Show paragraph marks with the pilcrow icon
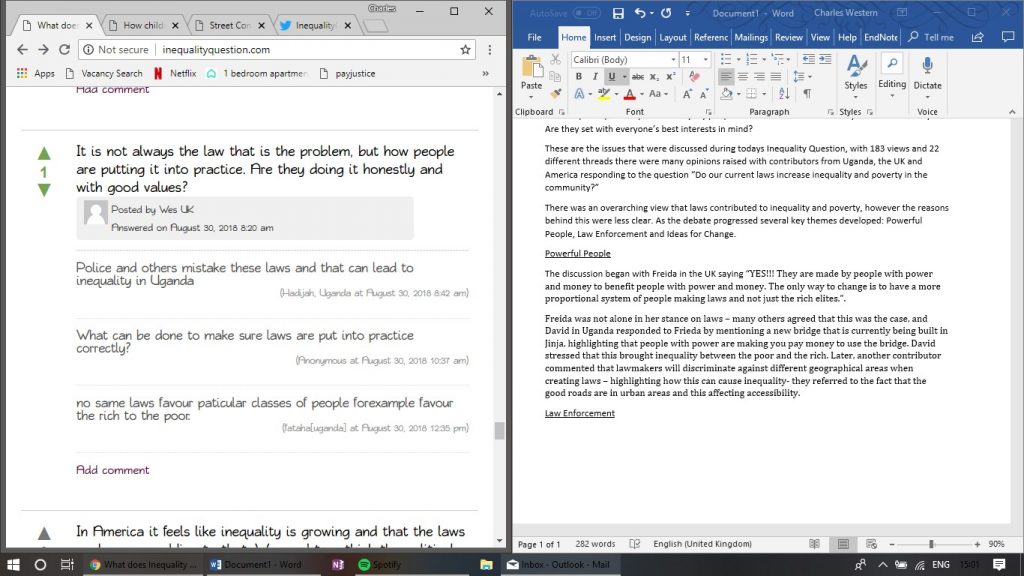Screen dimensions: 1024x576 807,94
